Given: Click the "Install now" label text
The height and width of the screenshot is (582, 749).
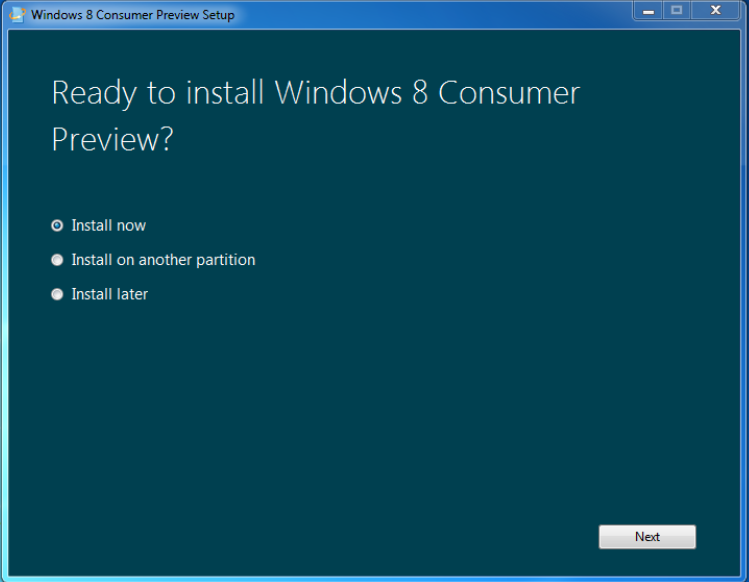Looking at the screenshot, I should (x=109, y=226).
